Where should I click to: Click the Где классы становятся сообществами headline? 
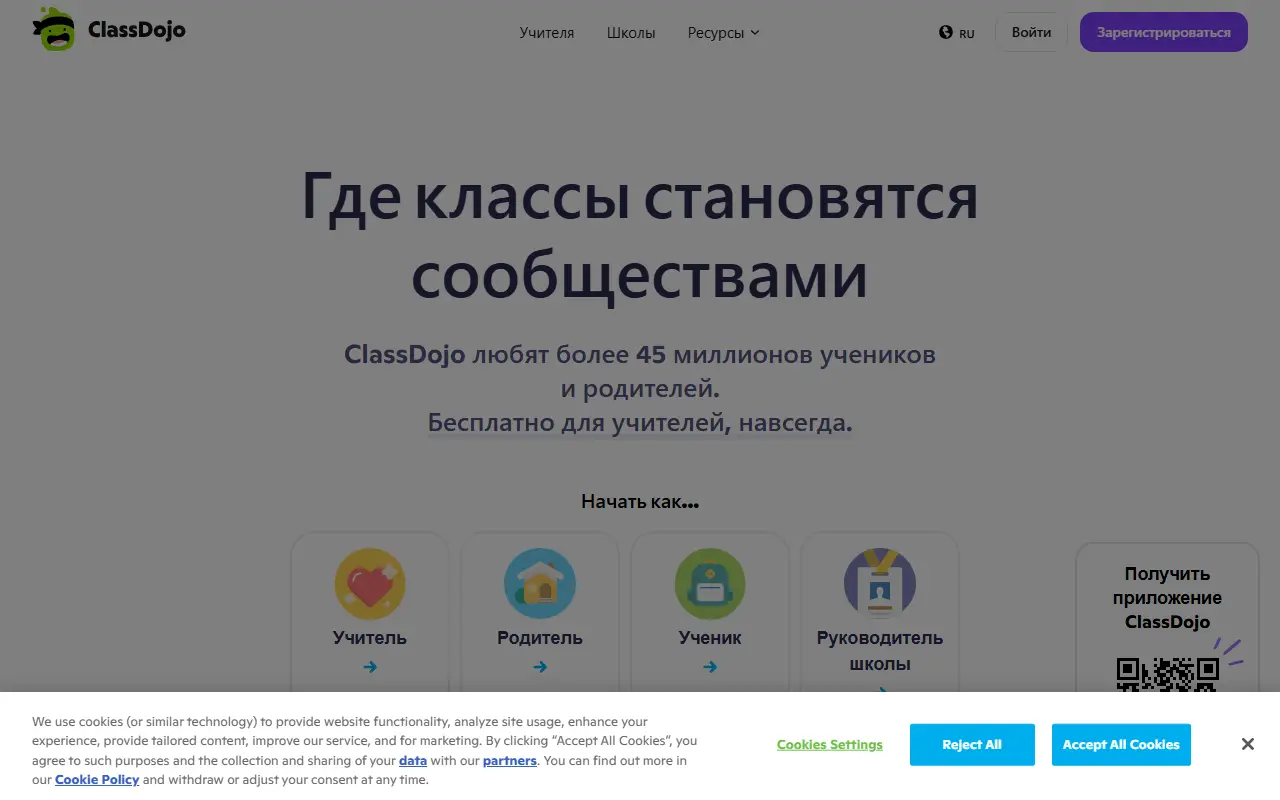coord(640,237)
